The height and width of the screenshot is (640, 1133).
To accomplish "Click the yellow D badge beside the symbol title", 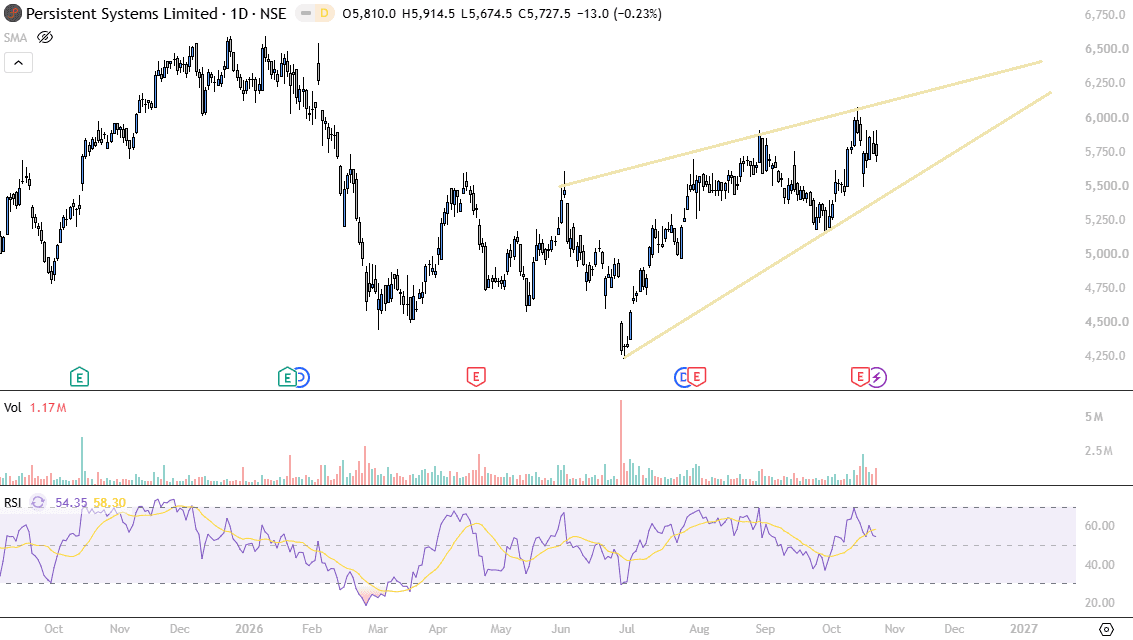I will click(324, 14).
